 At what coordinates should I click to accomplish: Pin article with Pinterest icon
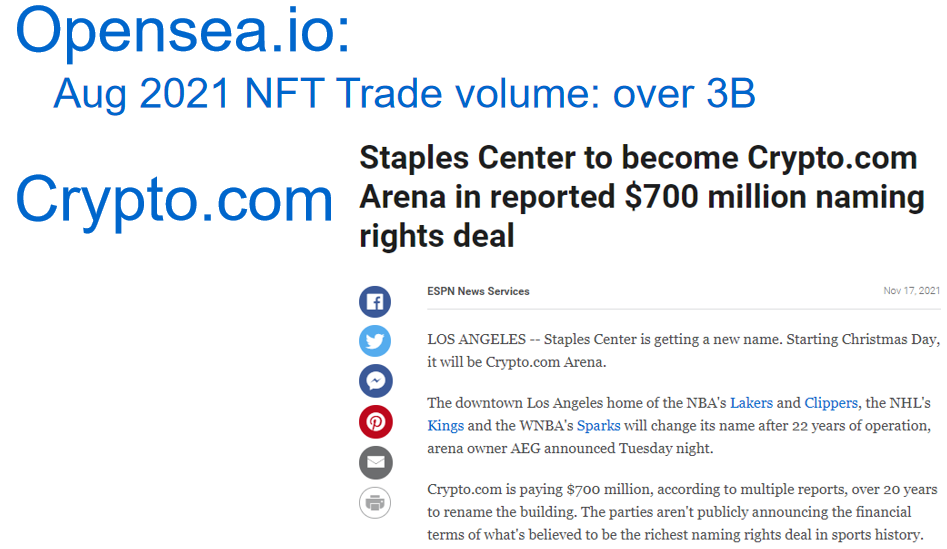pyautogui.click(x=375, y=422)
